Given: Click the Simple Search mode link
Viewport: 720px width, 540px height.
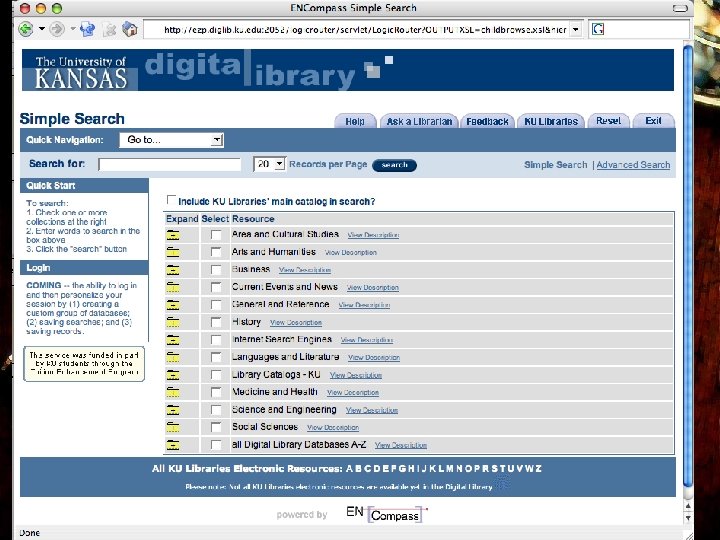Looking at the screenshot, I should coord(556,165).
